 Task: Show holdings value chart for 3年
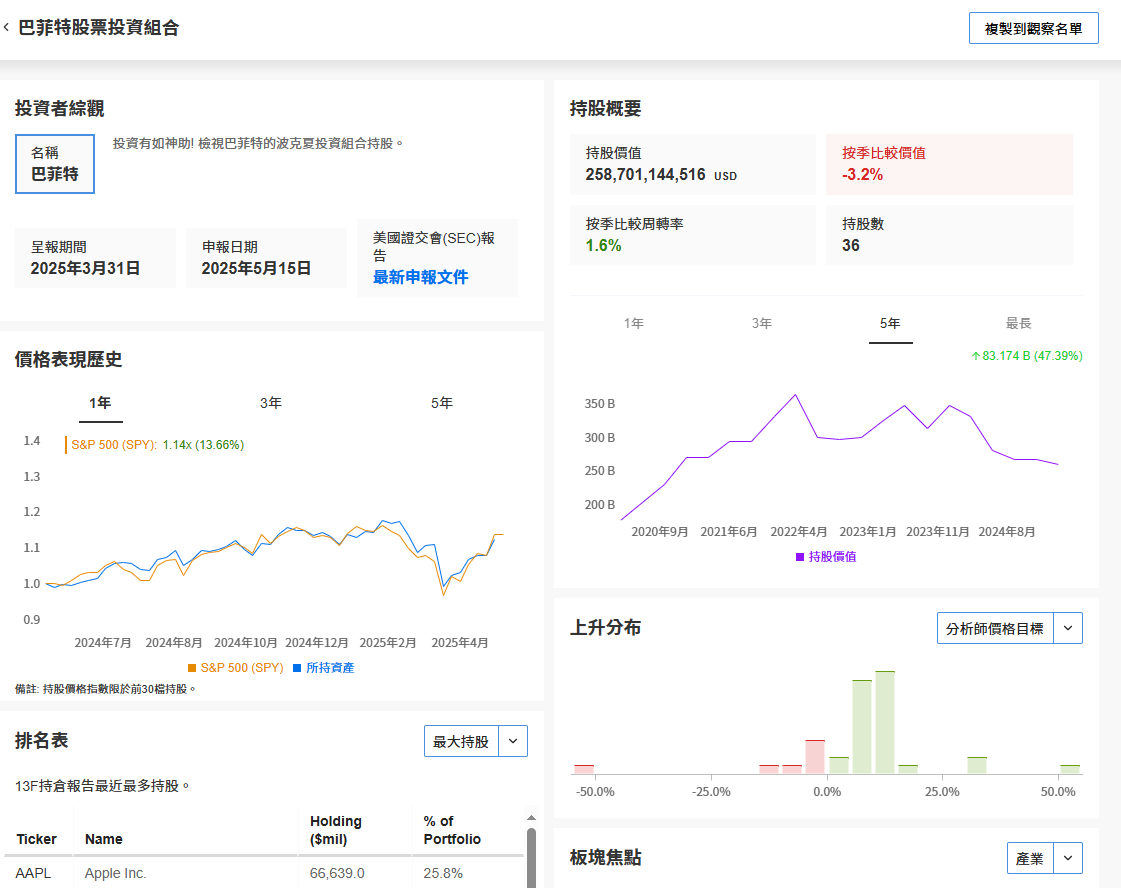pos(762,324)
